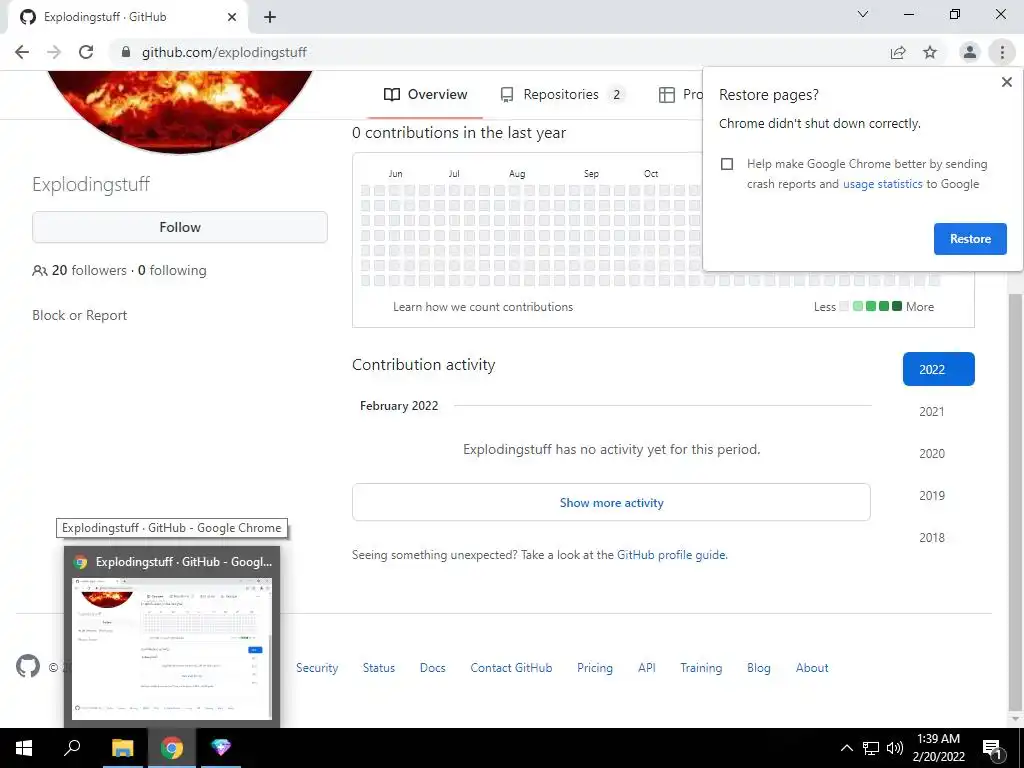This screenshot has width=1024, height=768.
Task: Select 2019 contribution year
Action: click(x=931, y=496)
